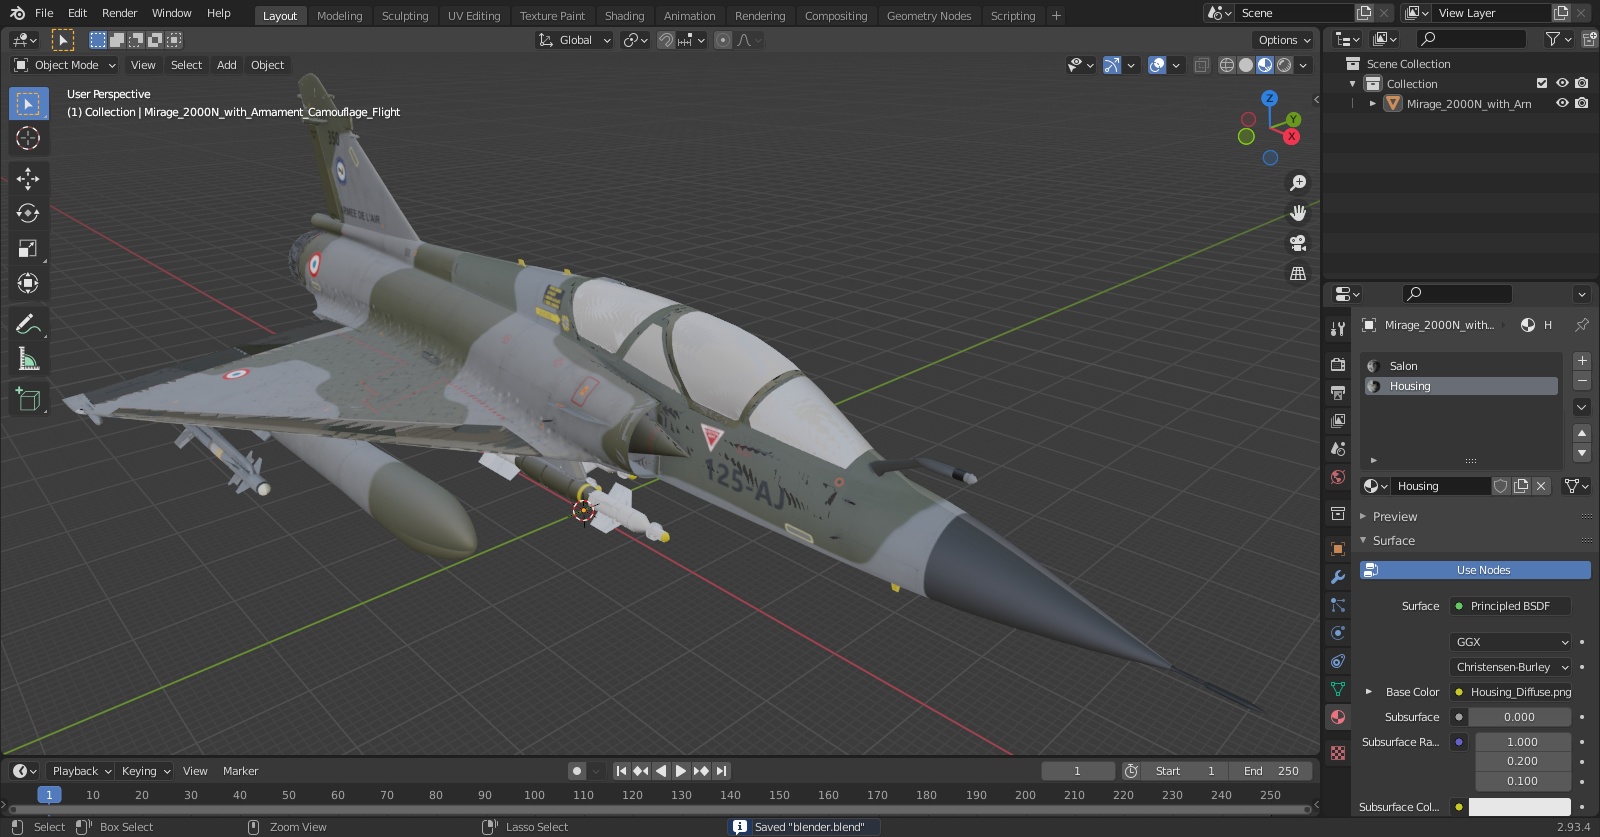Open GGX distribution dropdown
The height and width of the screenshot is (837, 1600).
(x=1511, y=642)
